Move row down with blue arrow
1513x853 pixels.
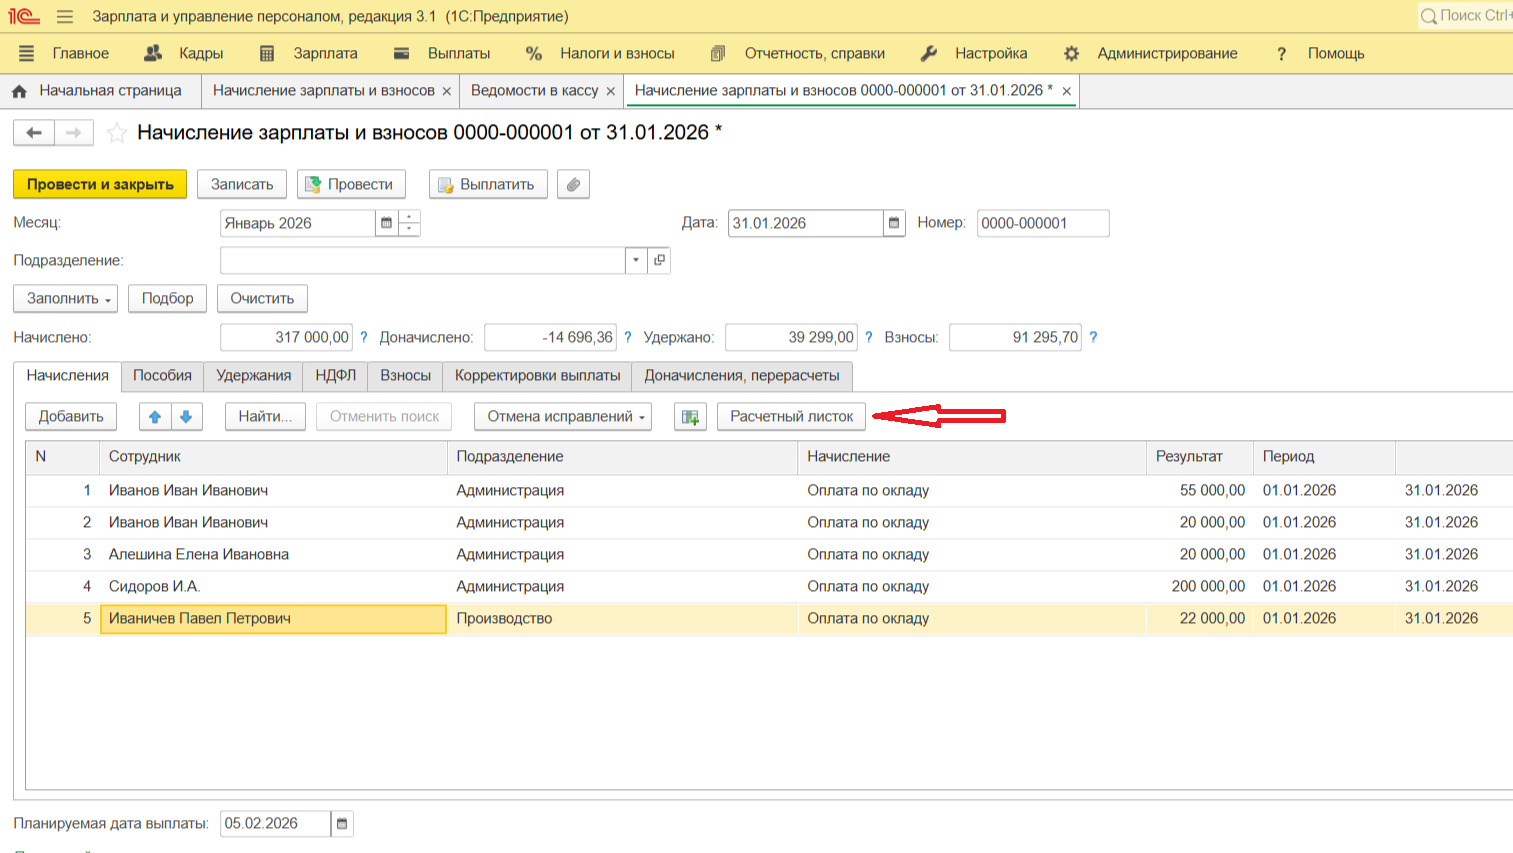click(186, 417)
